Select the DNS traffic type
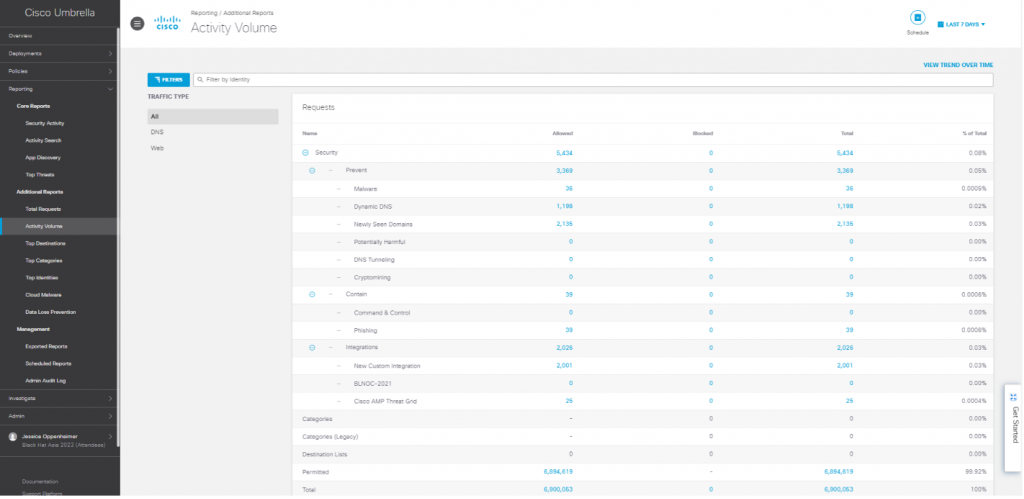This screenshot has width=1024, height=499. pos(157,132)
